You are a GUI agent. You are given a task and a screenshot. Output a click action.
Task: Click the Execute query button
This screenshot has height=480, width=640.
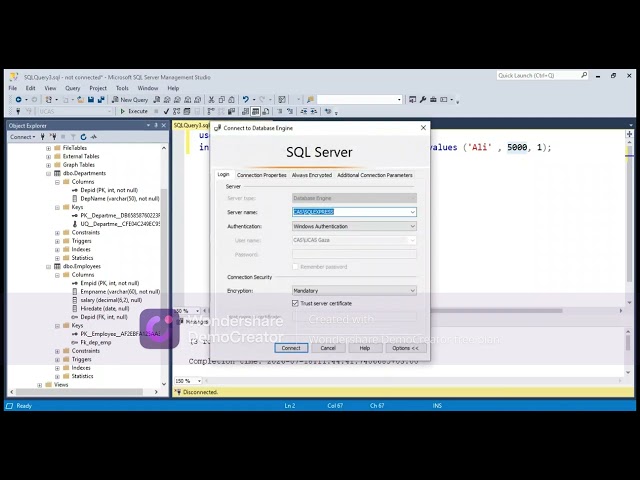tap(134, 111)
